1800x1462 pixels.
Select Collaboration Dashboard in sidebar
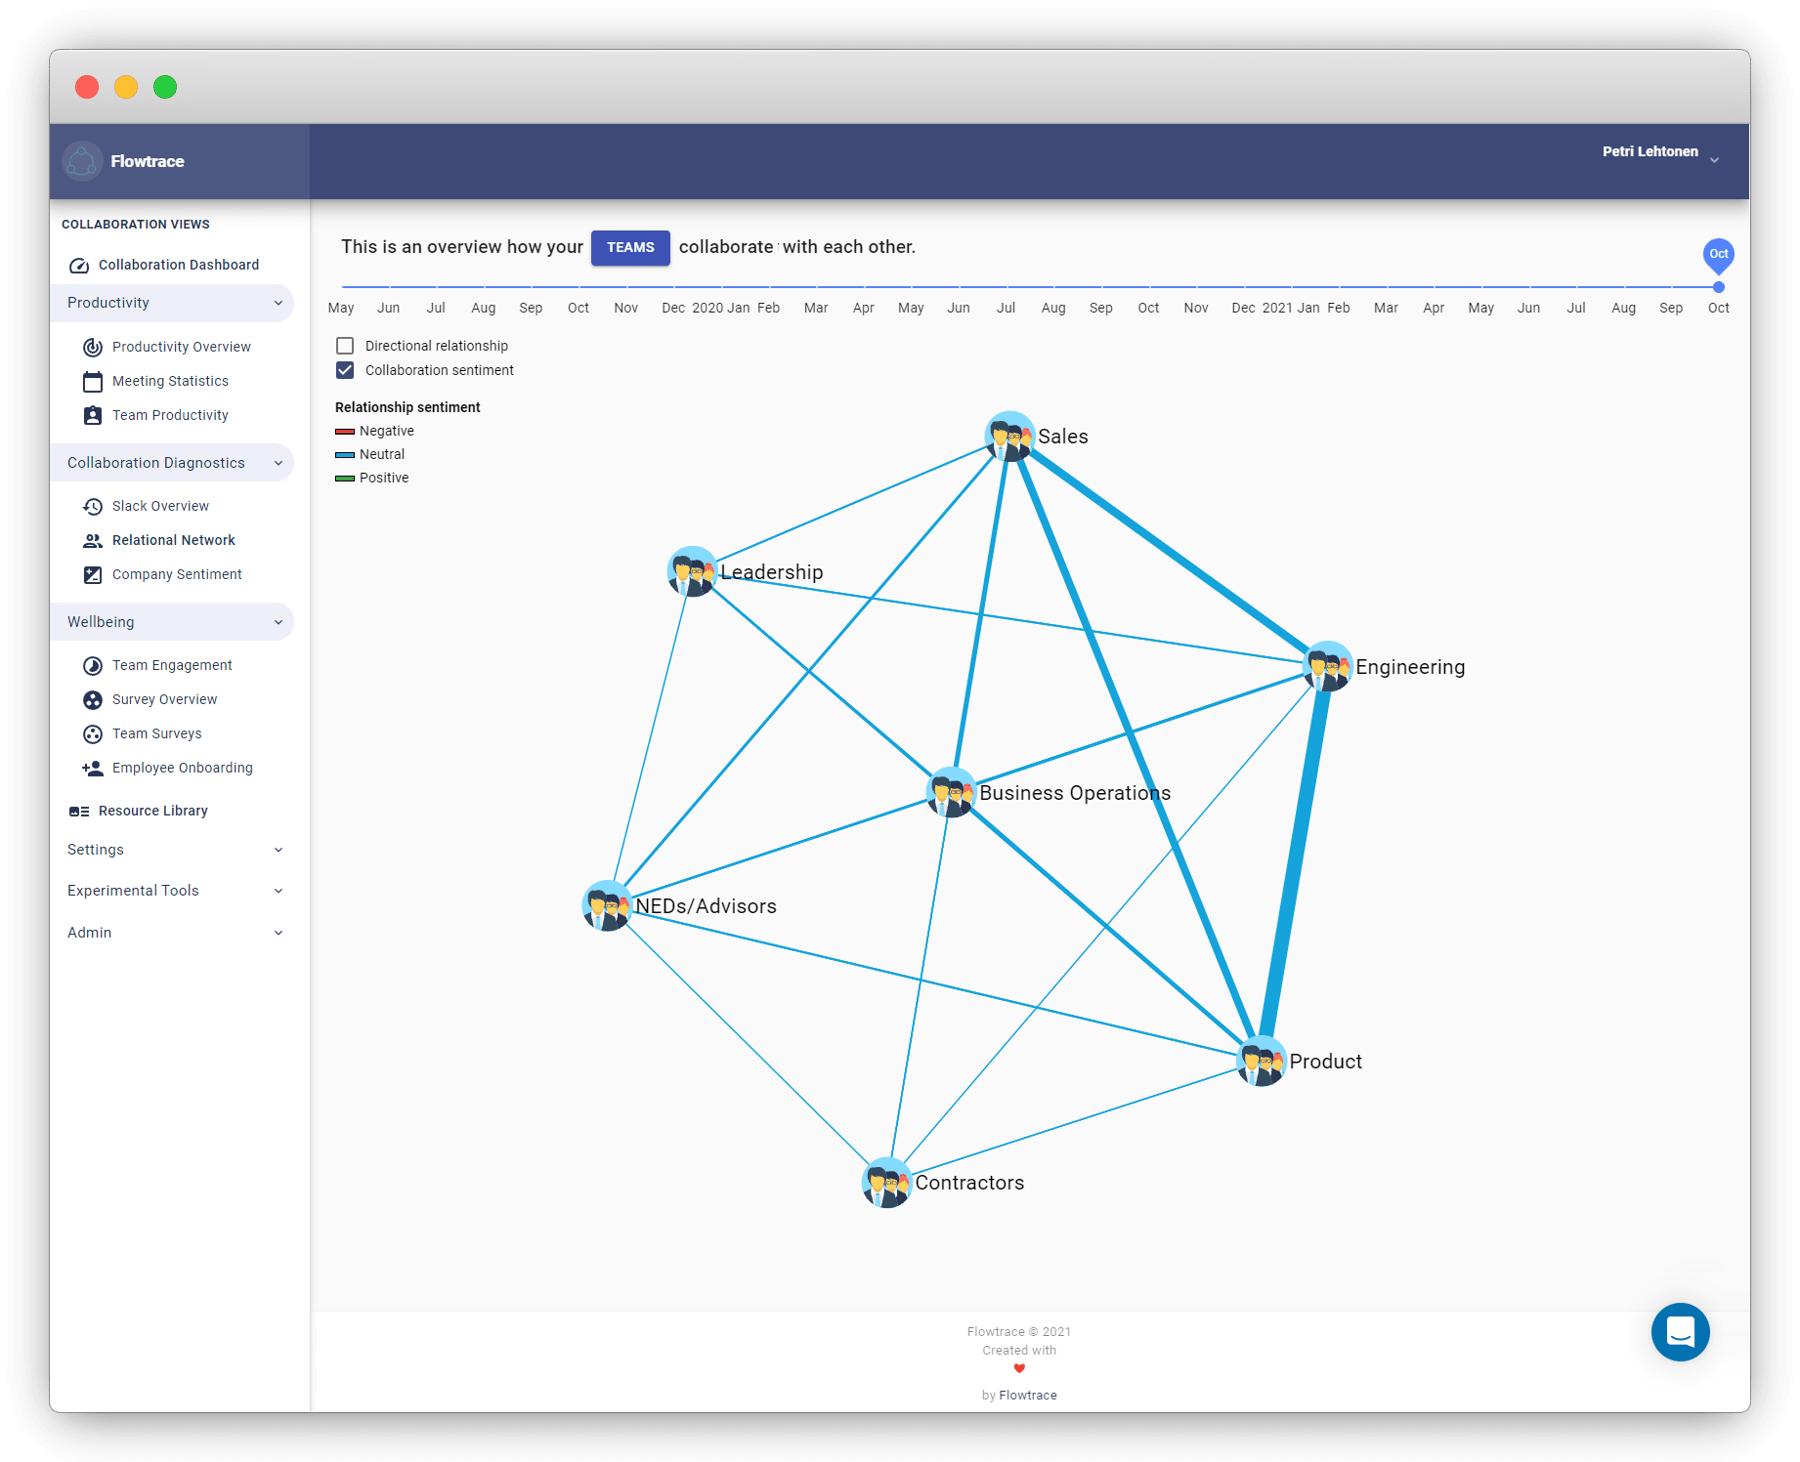pos(178,264)
